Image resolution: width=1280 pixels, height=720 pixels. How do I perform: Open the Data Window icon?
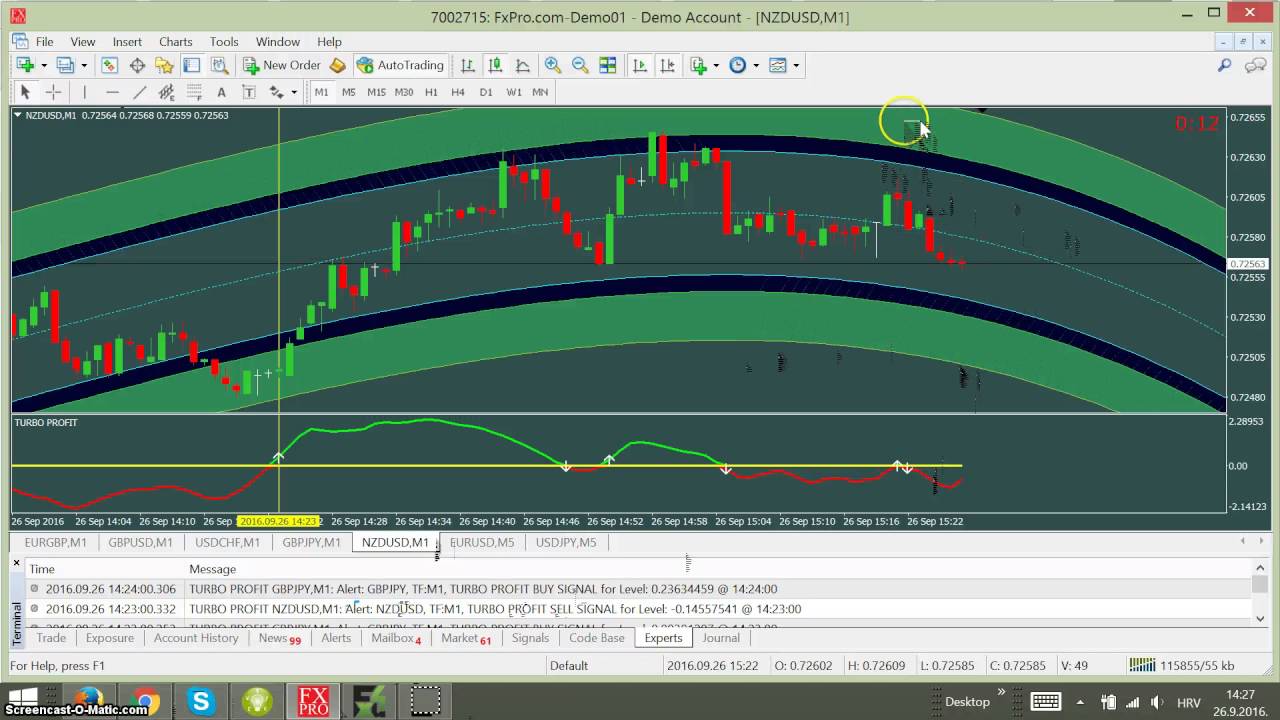coord(137,65)
